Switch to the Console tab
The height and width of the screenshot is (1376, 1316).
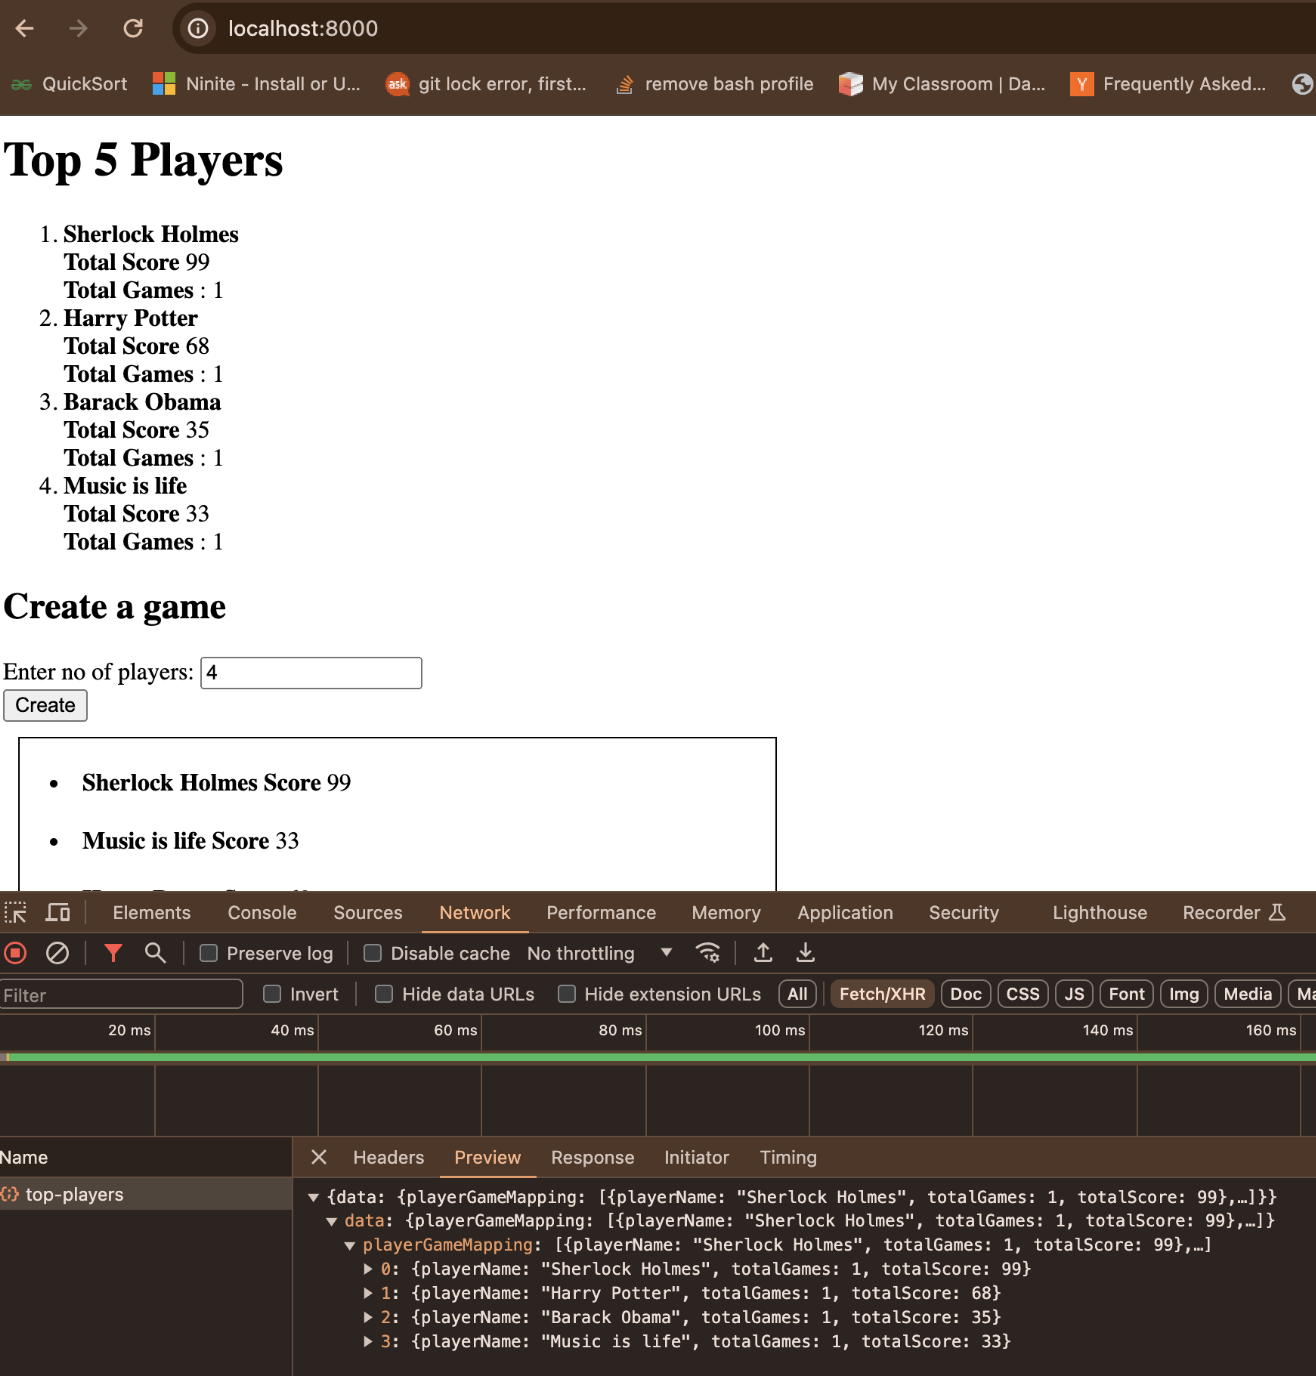[262, 912]
